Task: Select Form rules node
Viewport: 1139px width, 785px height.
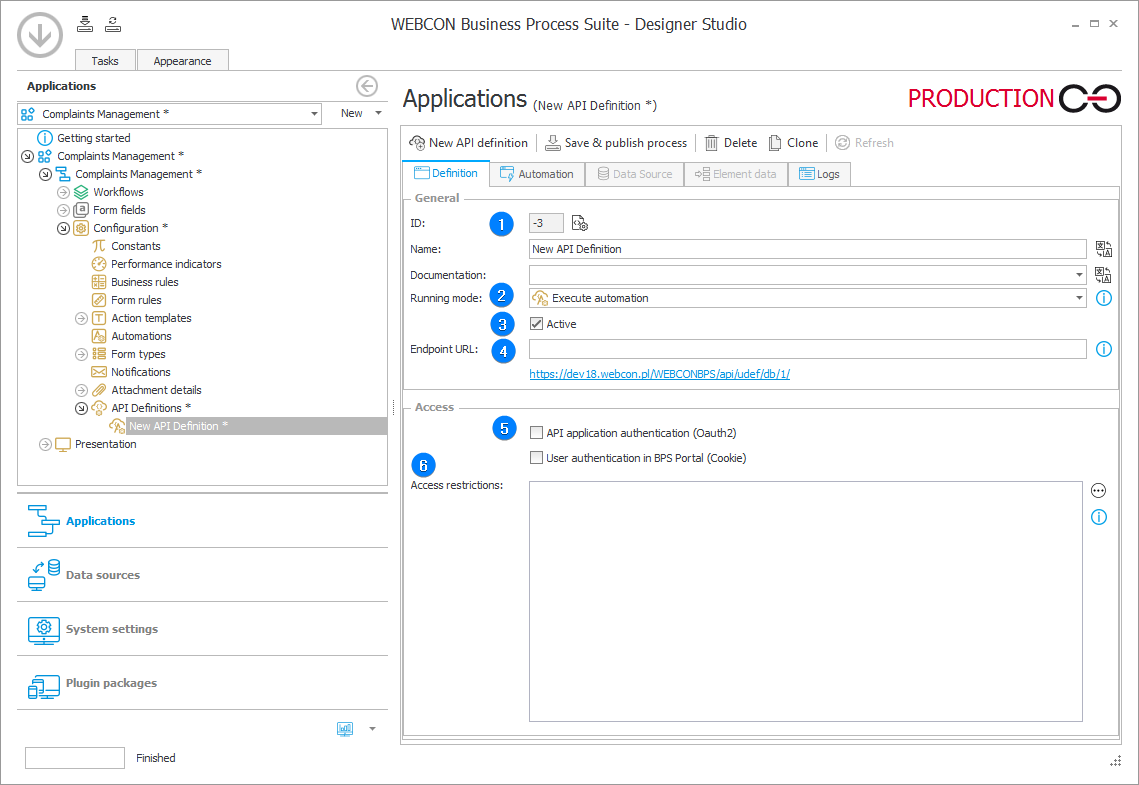Action: click(x=137, y=300)
